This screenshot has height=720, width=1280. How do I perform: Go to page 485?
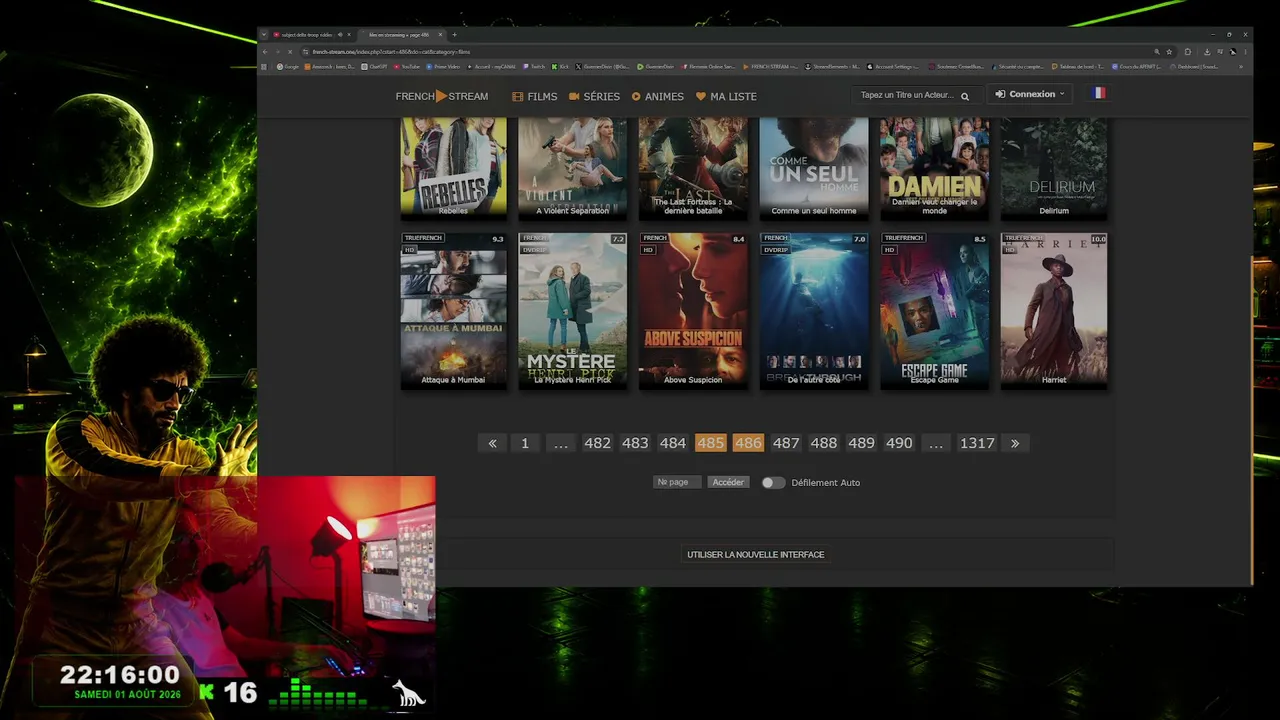[710, 443]
